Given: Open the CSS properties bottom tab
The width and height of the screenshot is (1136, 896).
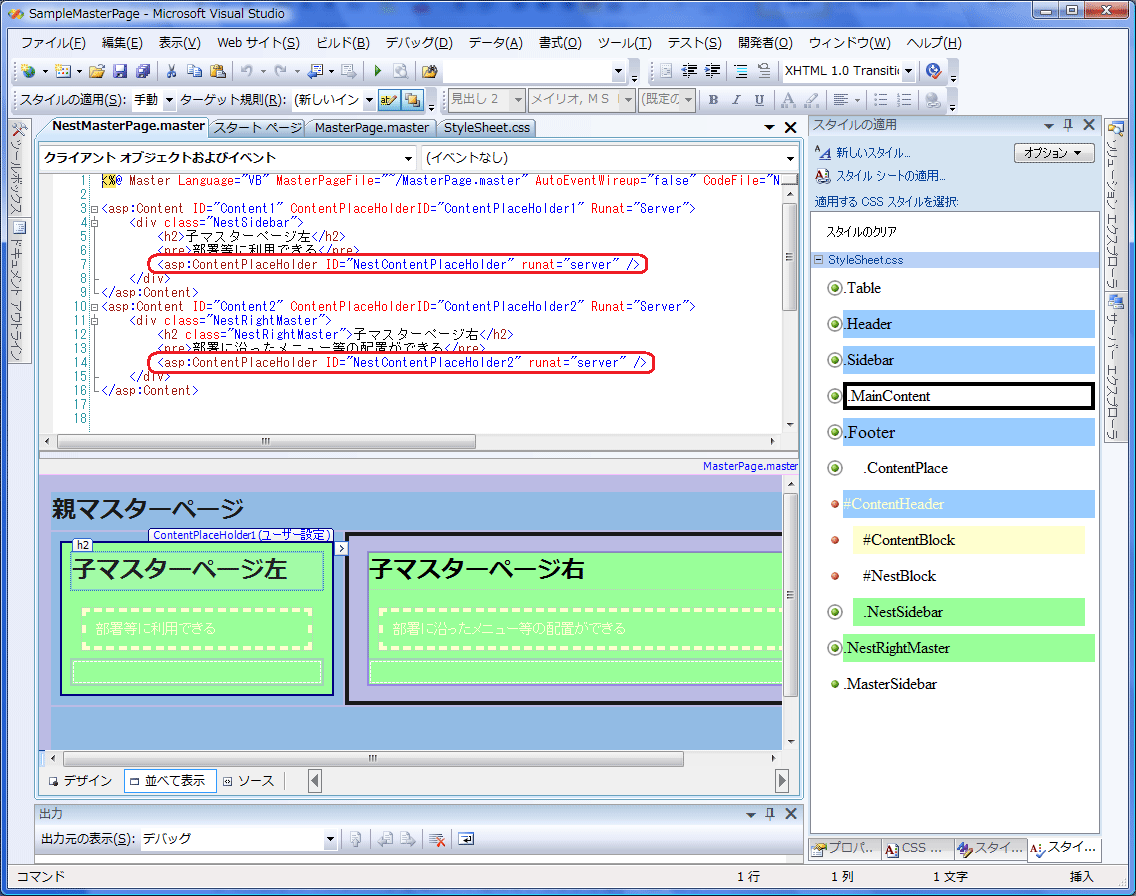Looking at the screenshot, I should 916,848.
